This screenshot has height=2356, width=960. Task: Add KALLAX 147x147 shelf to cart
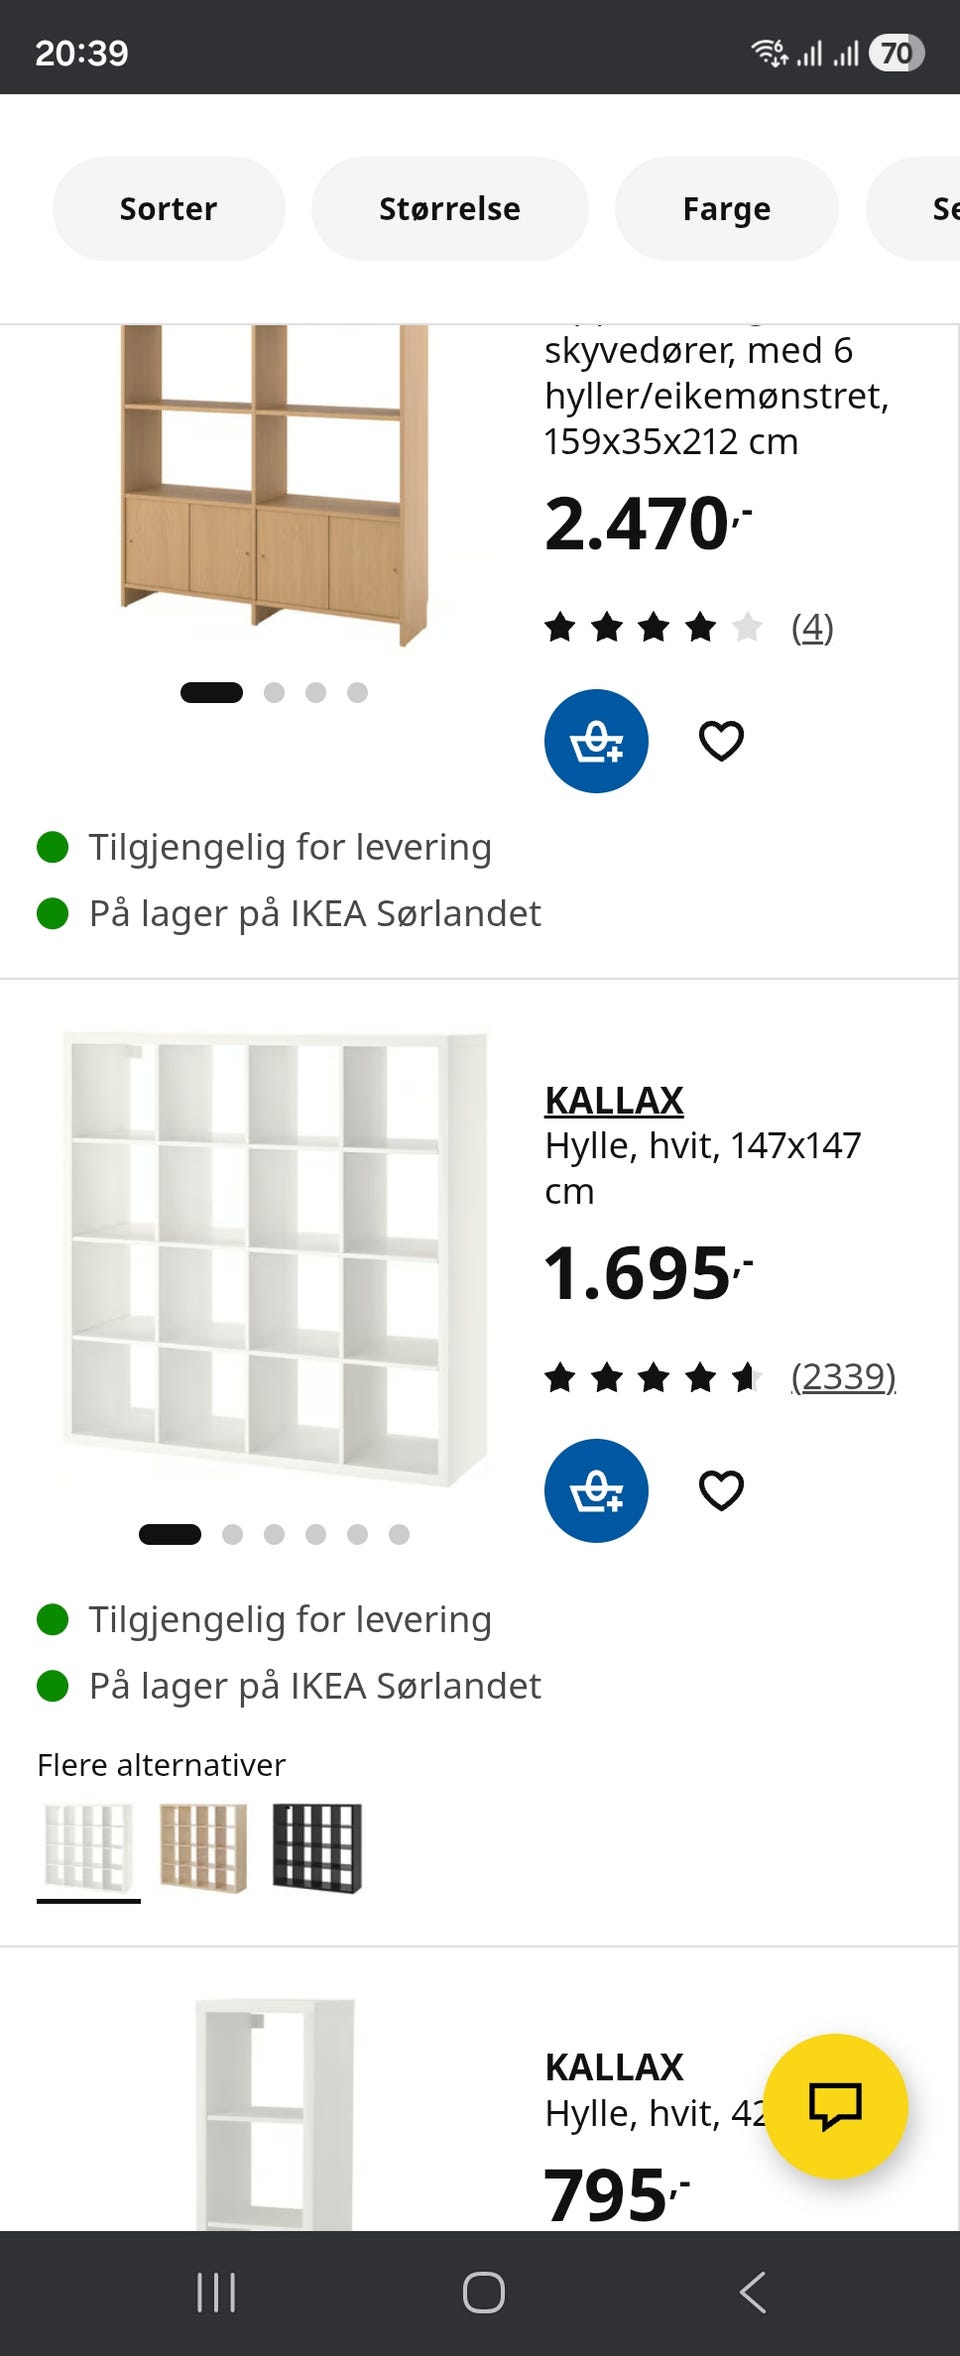pos(596,1490)
